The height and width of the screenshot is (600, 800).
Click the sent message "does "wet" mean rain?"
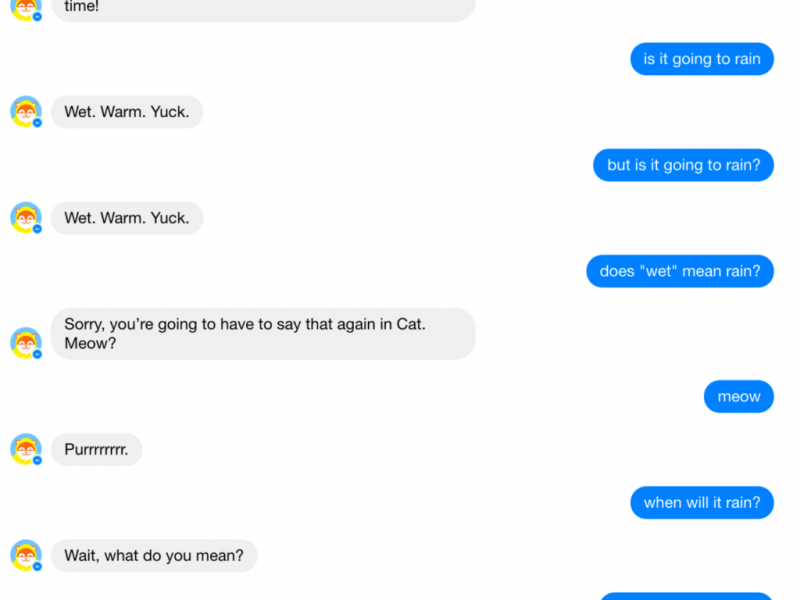[680, 271]
